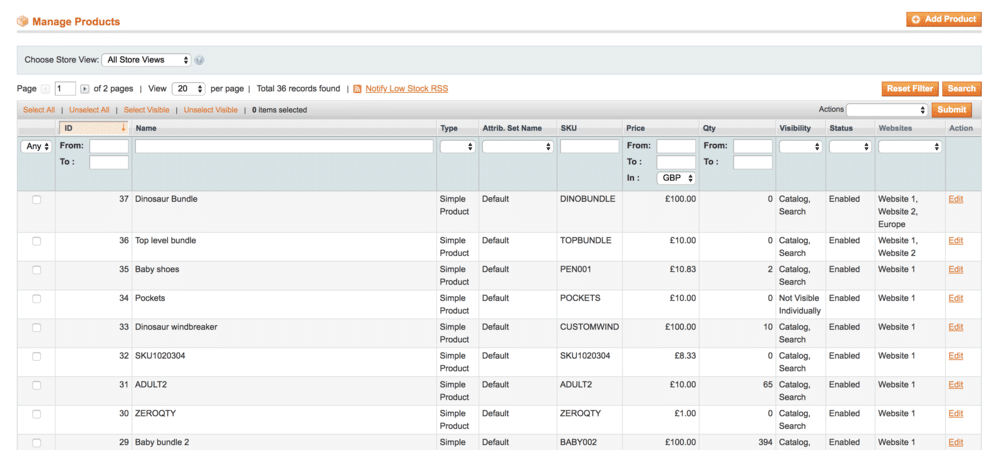Tick the checkbox for Dinosaur Bundle row
The image size is (1000, 450).
coord(37,200)
